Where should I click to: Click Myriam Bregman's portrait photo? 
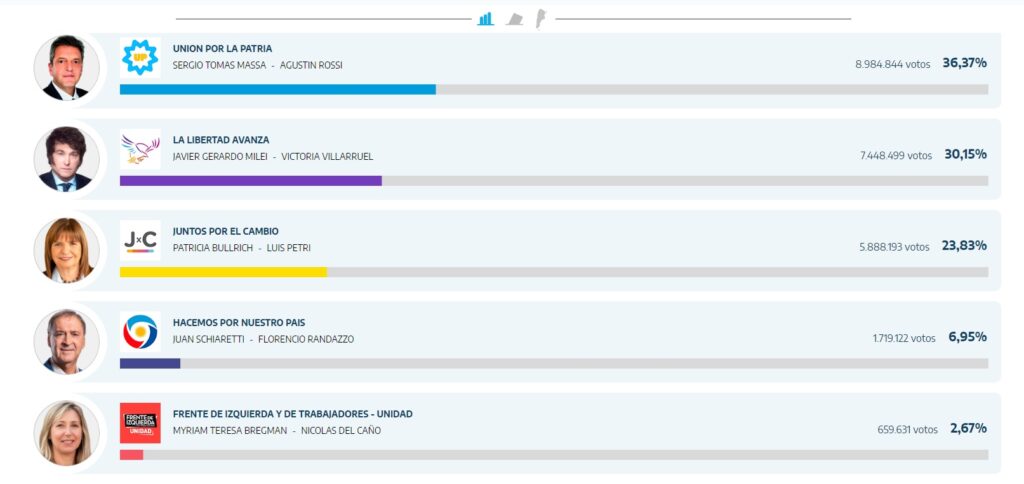(67, 432)
